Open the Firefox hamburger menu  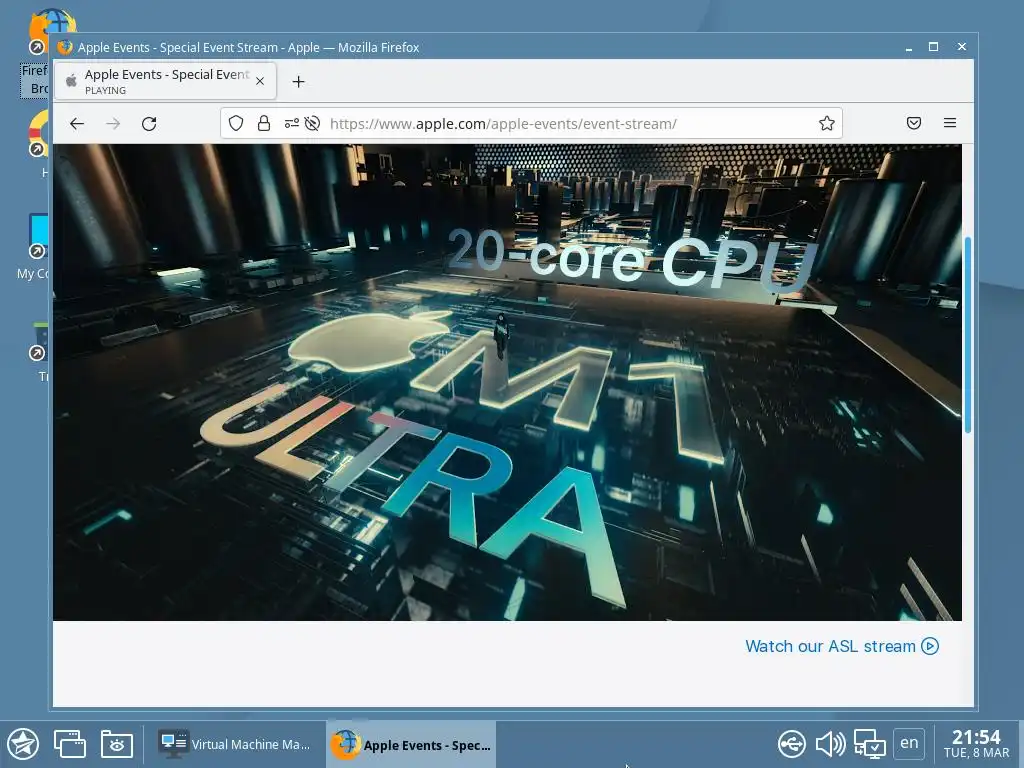(x=950, y=123)
